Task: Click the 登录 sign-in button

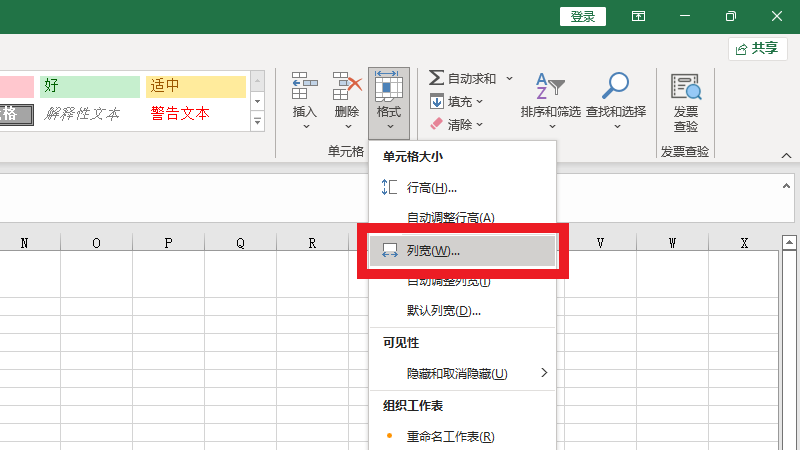Action: 583,16
